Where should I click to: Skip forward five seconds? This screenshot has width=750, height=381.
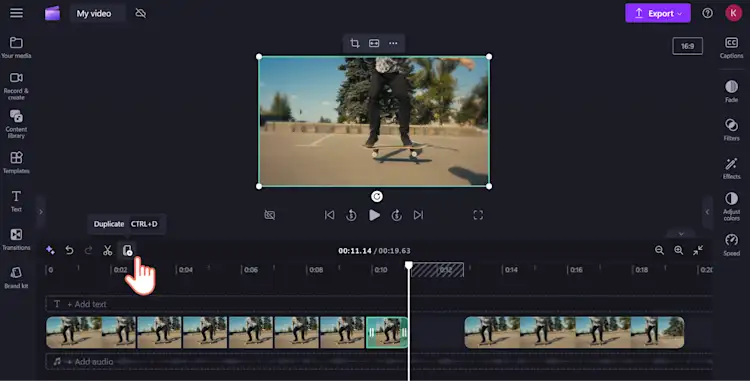(397, 215)
